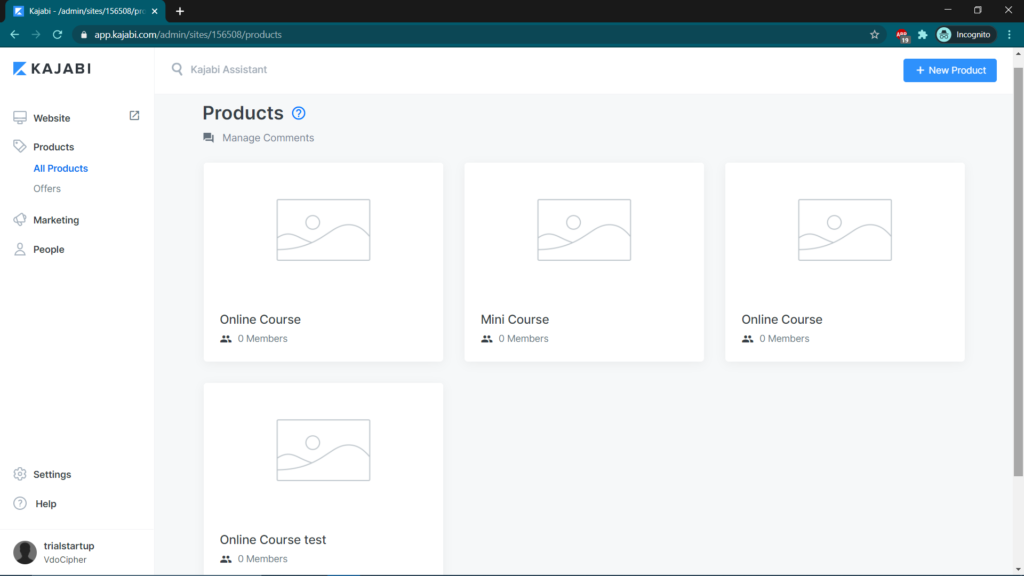Click the Mini Course placeholder thumbnail
This screenshot has height=576, width=1024.
click(x=584, y=230)
